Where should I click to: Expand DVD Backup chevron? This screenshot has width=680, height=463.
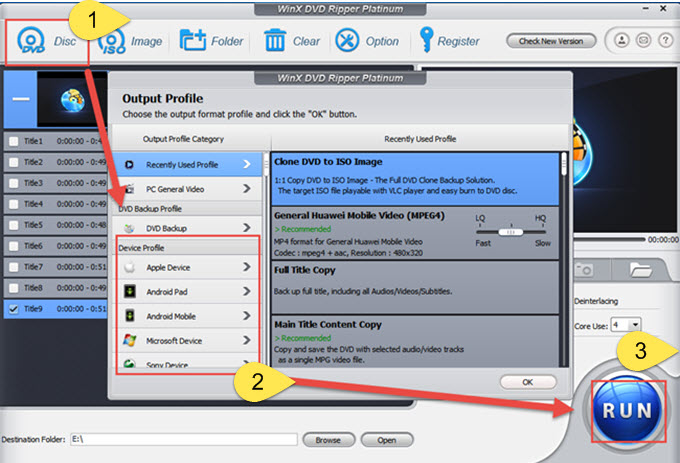coord(247,228)
